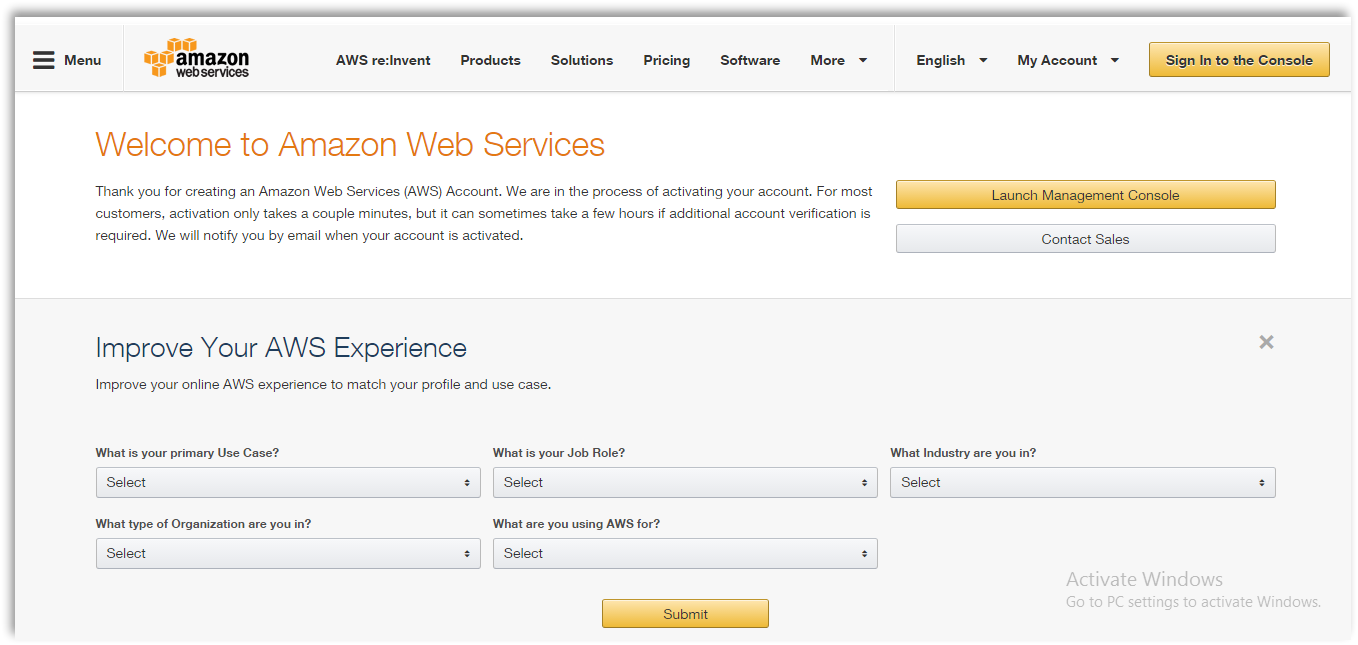Close the Improve Your AWS Experience panel
Screen dimensions: 1358x645
[x=1266, y=342]
